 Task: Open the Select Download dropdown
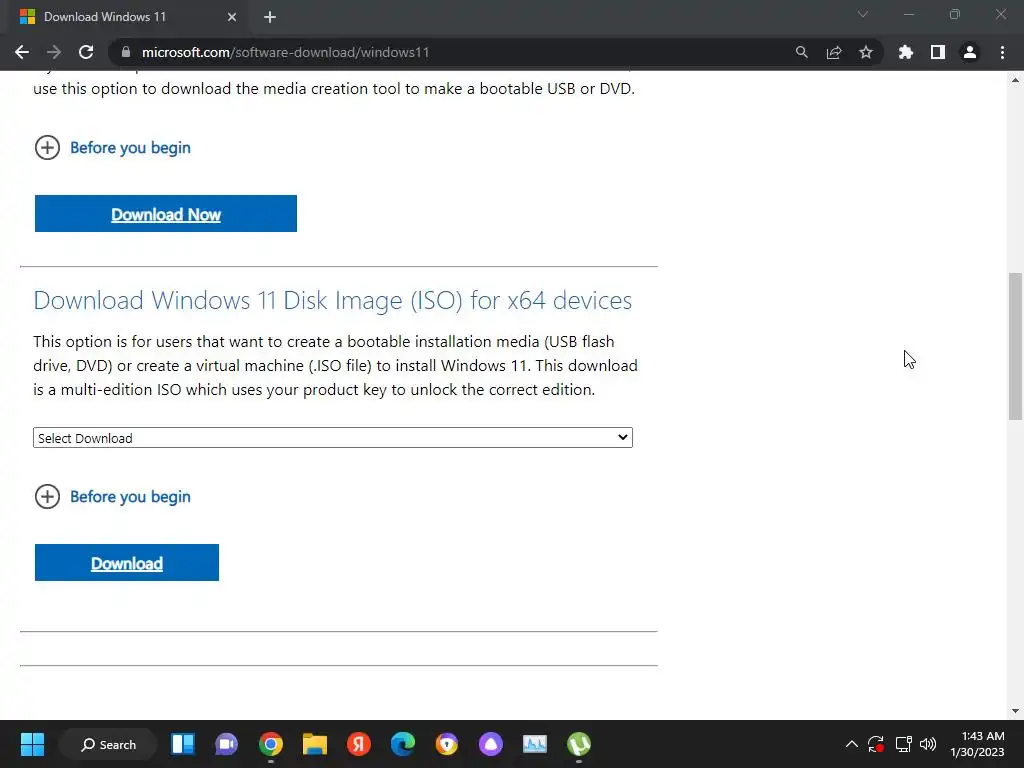pos(332,438)
